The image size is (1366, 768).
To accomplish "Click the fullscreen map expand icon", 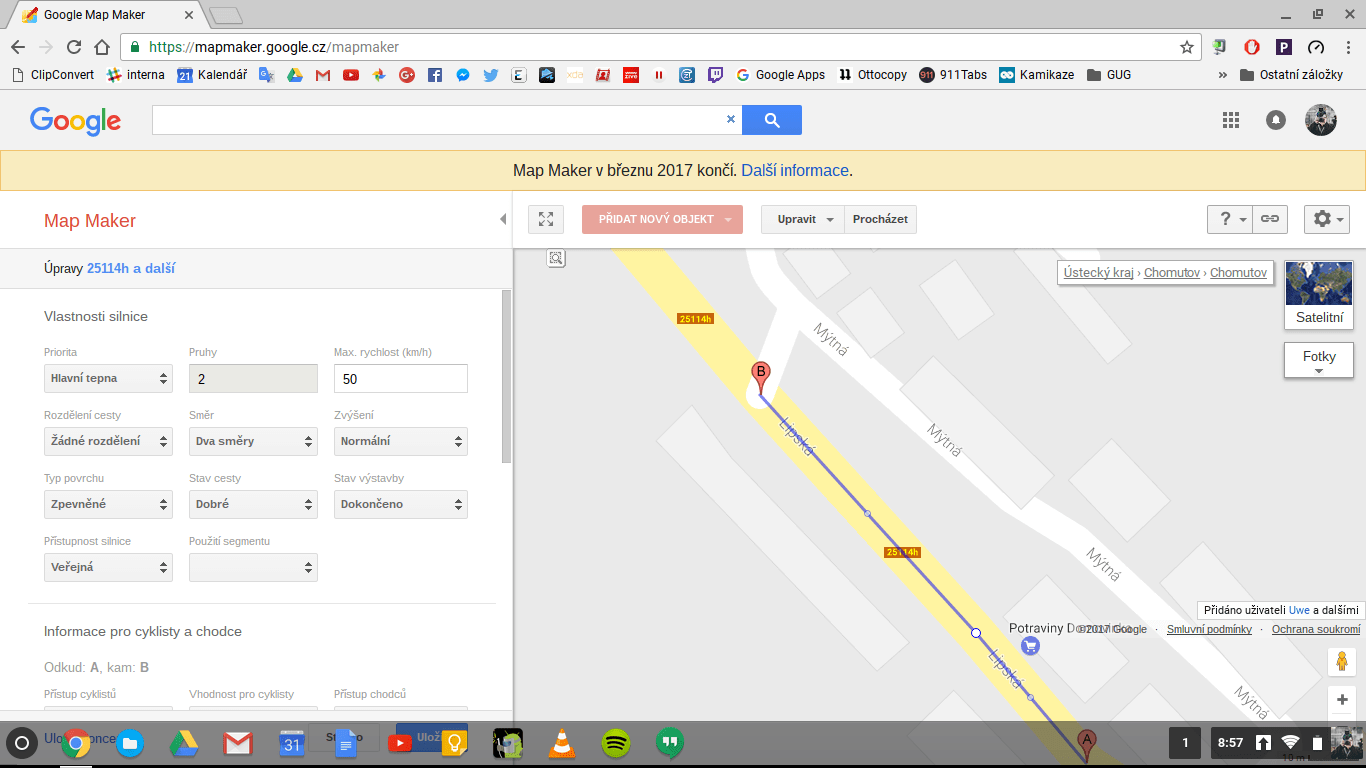I will point(546,219).
